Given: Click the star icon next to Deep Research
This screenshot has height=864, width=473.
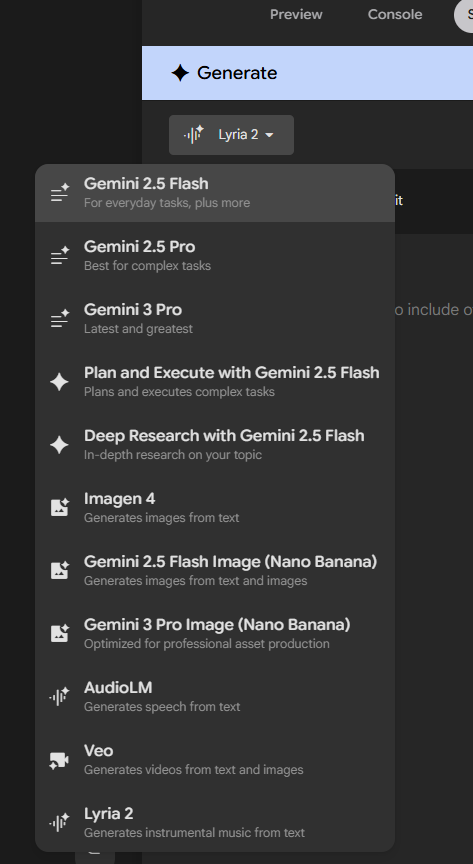Looking at the screenshot, I should pyautogui.click(x=60, y=445).
